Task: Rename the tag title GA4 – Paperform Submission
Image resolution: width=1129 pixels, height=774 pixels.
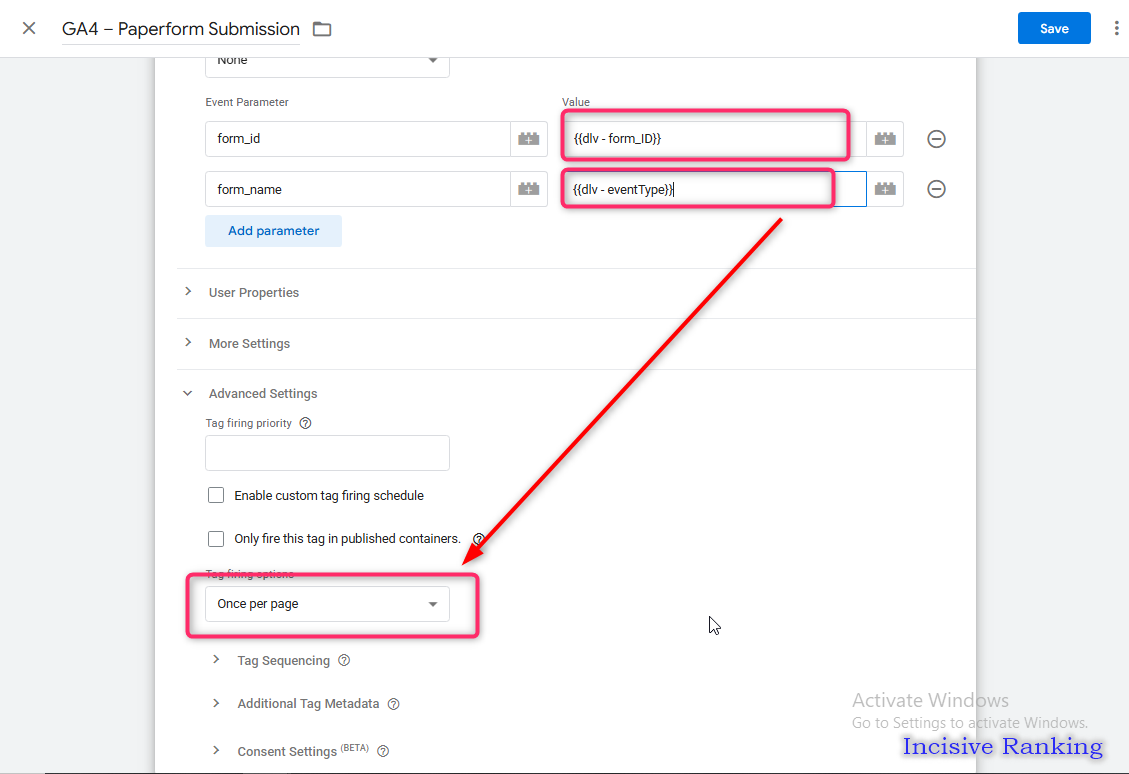Action: pyautogui.click(x=181, y=30)
